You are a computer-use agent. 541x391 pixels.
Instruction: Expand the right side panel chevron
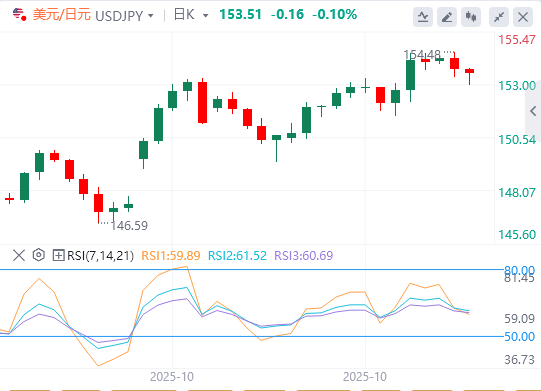pos(533,111)
